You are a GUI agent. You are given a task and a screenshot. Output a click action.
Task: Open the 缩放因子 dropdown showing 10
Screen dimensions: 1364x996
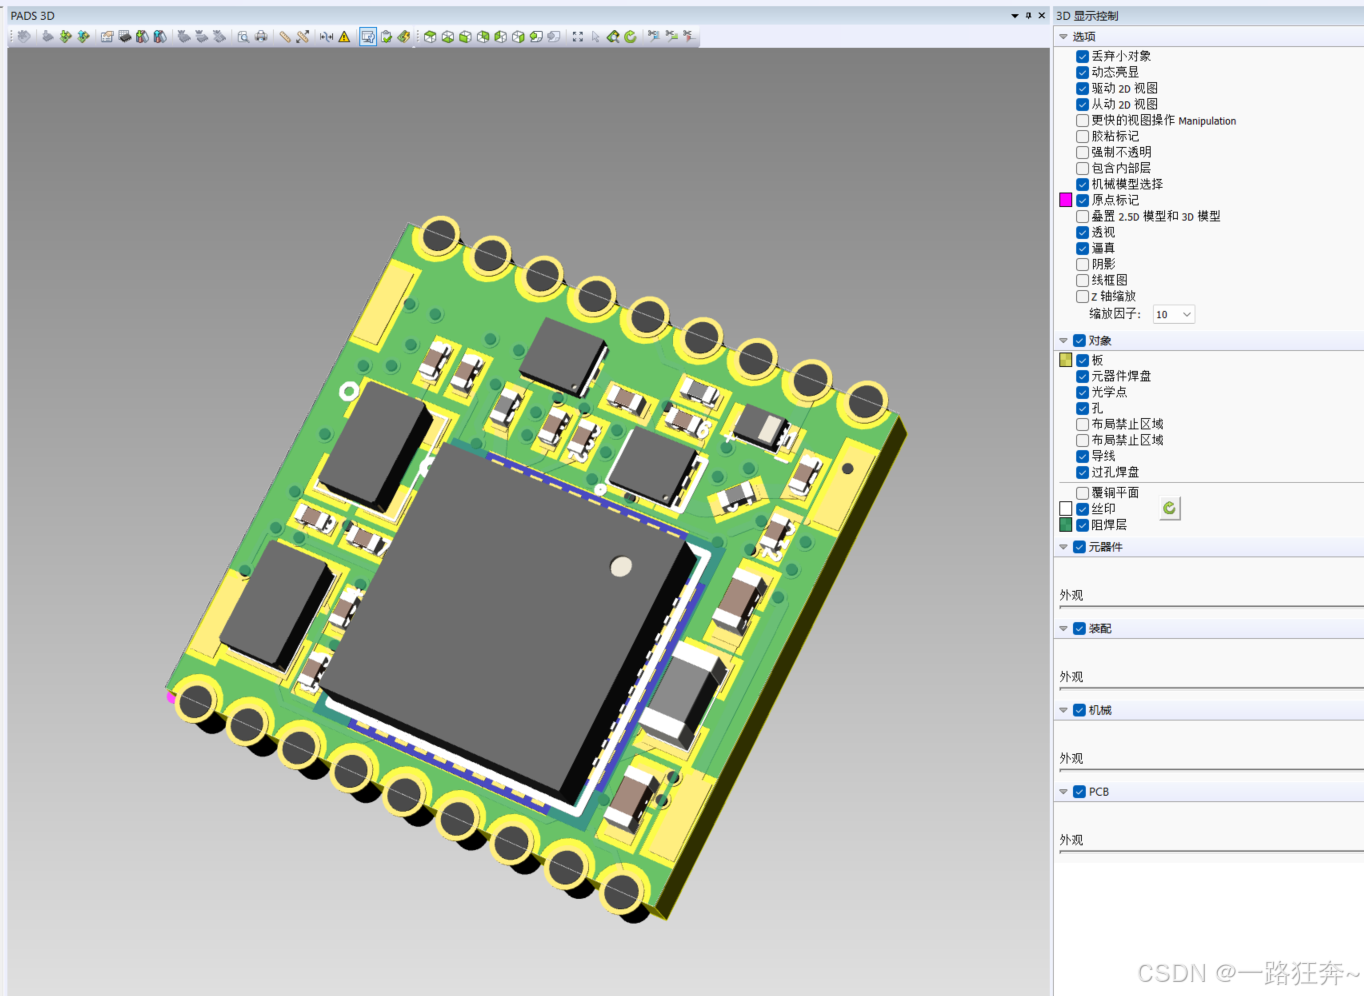pos(1174,314)
